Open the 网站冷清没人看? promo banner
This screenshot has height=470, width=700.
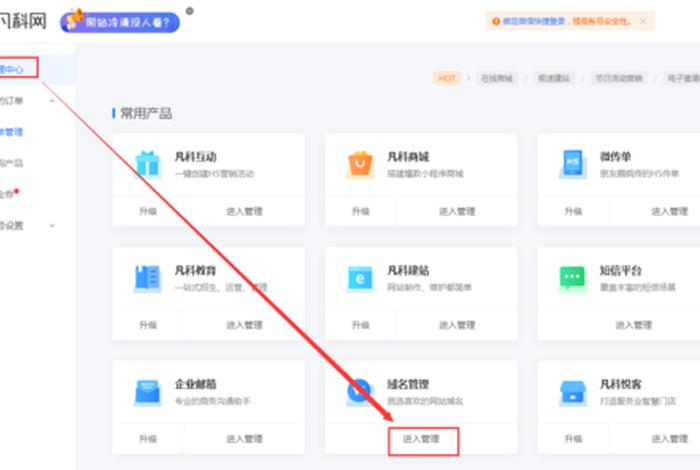[x=120, y=22]
